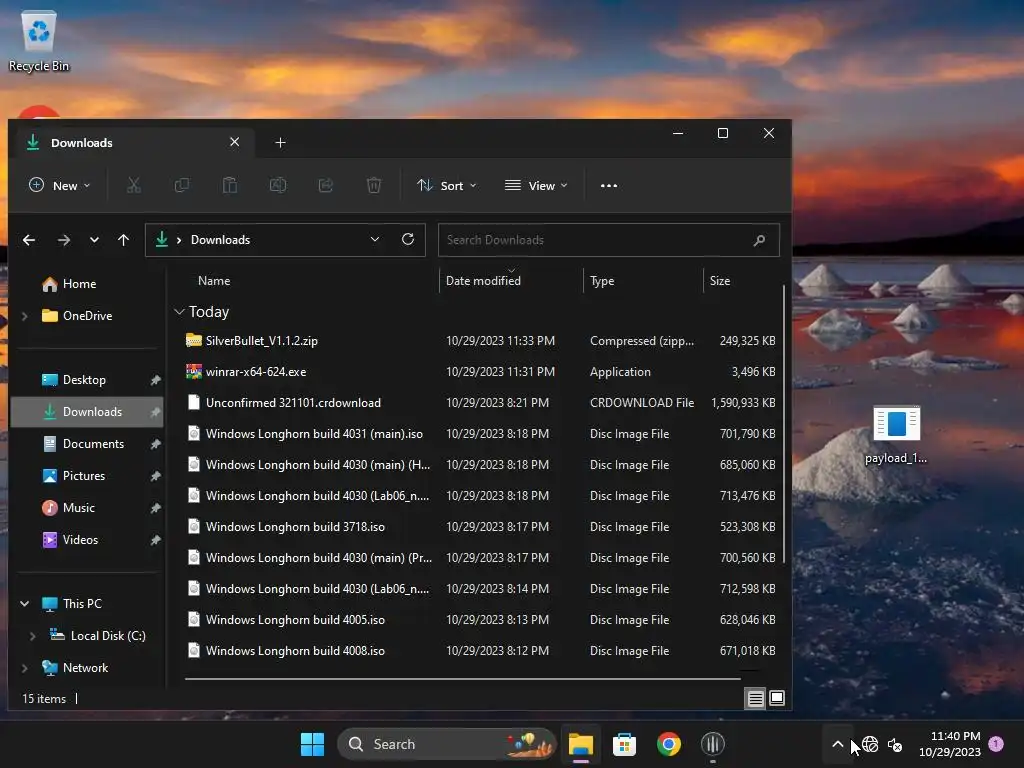
Task: Open the Recycle Bin desktop icon
Action: pos(39,41)
